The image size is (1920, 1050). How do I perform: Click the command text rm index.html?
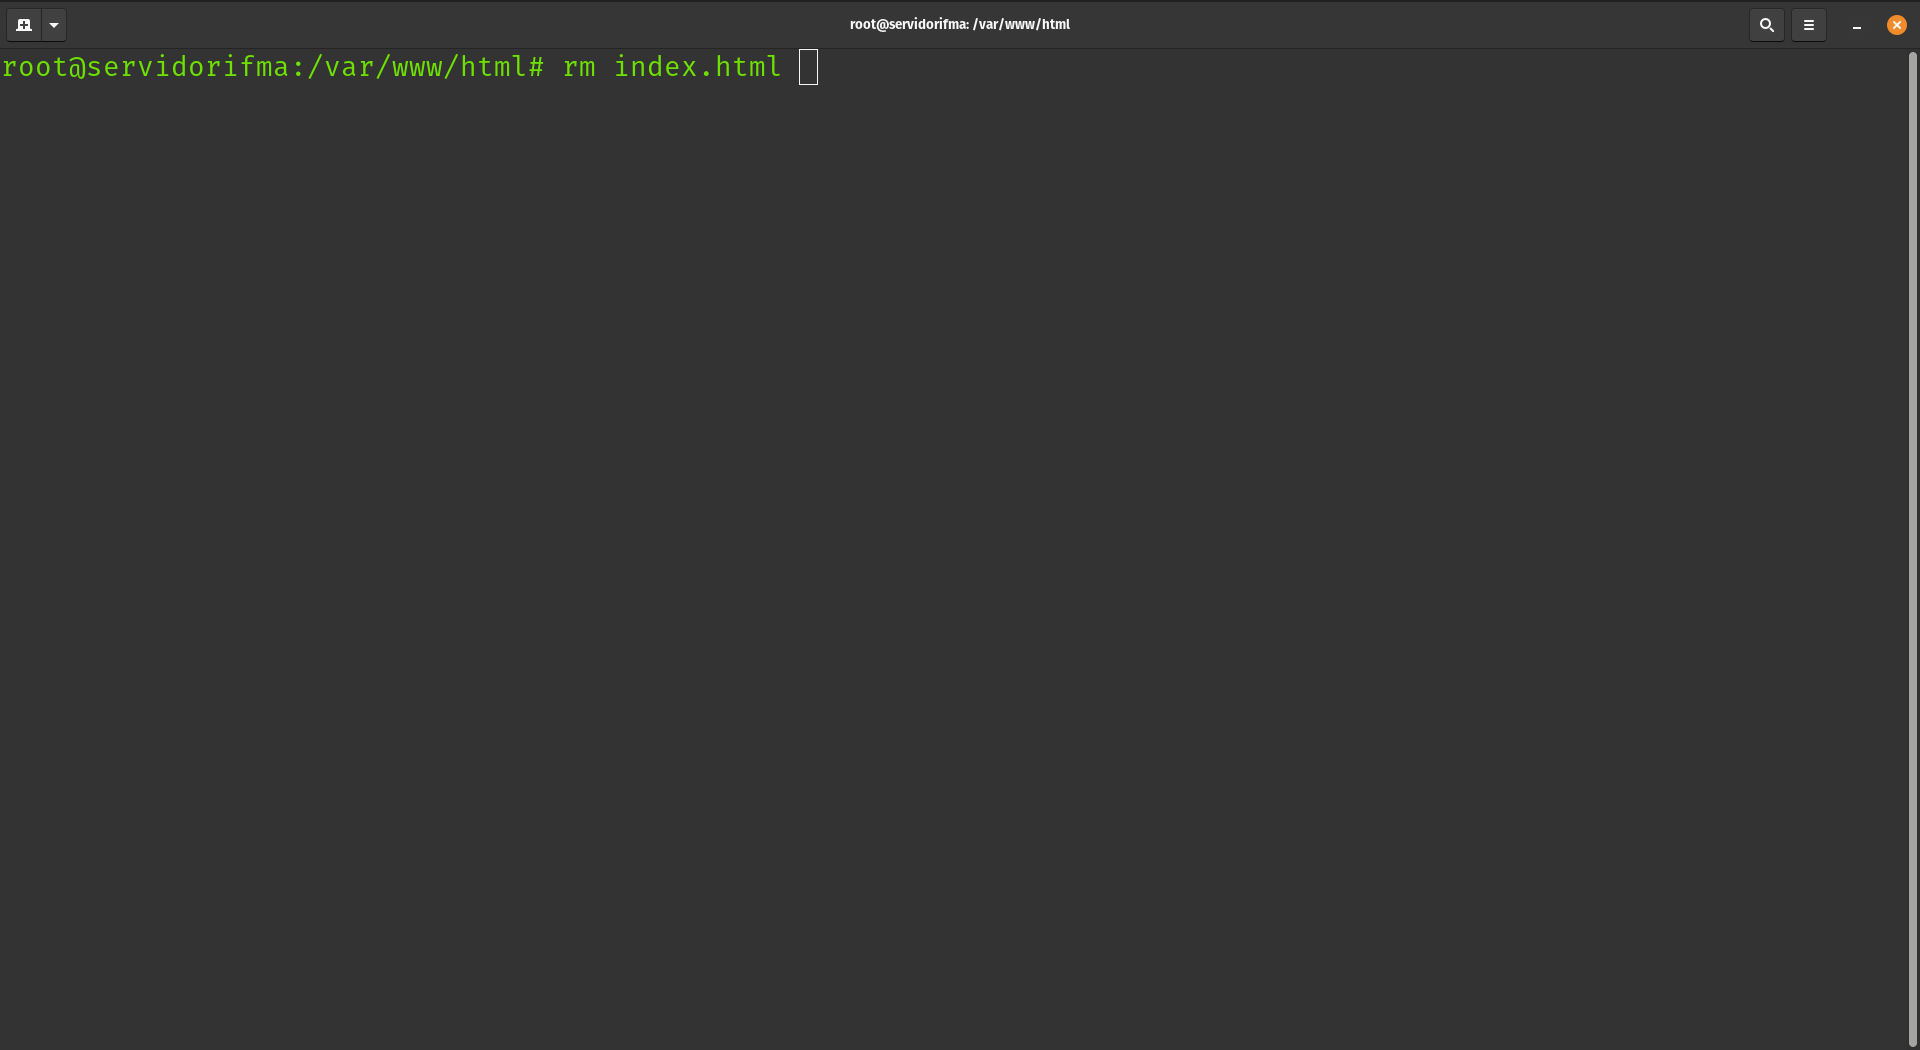point(670,67)
